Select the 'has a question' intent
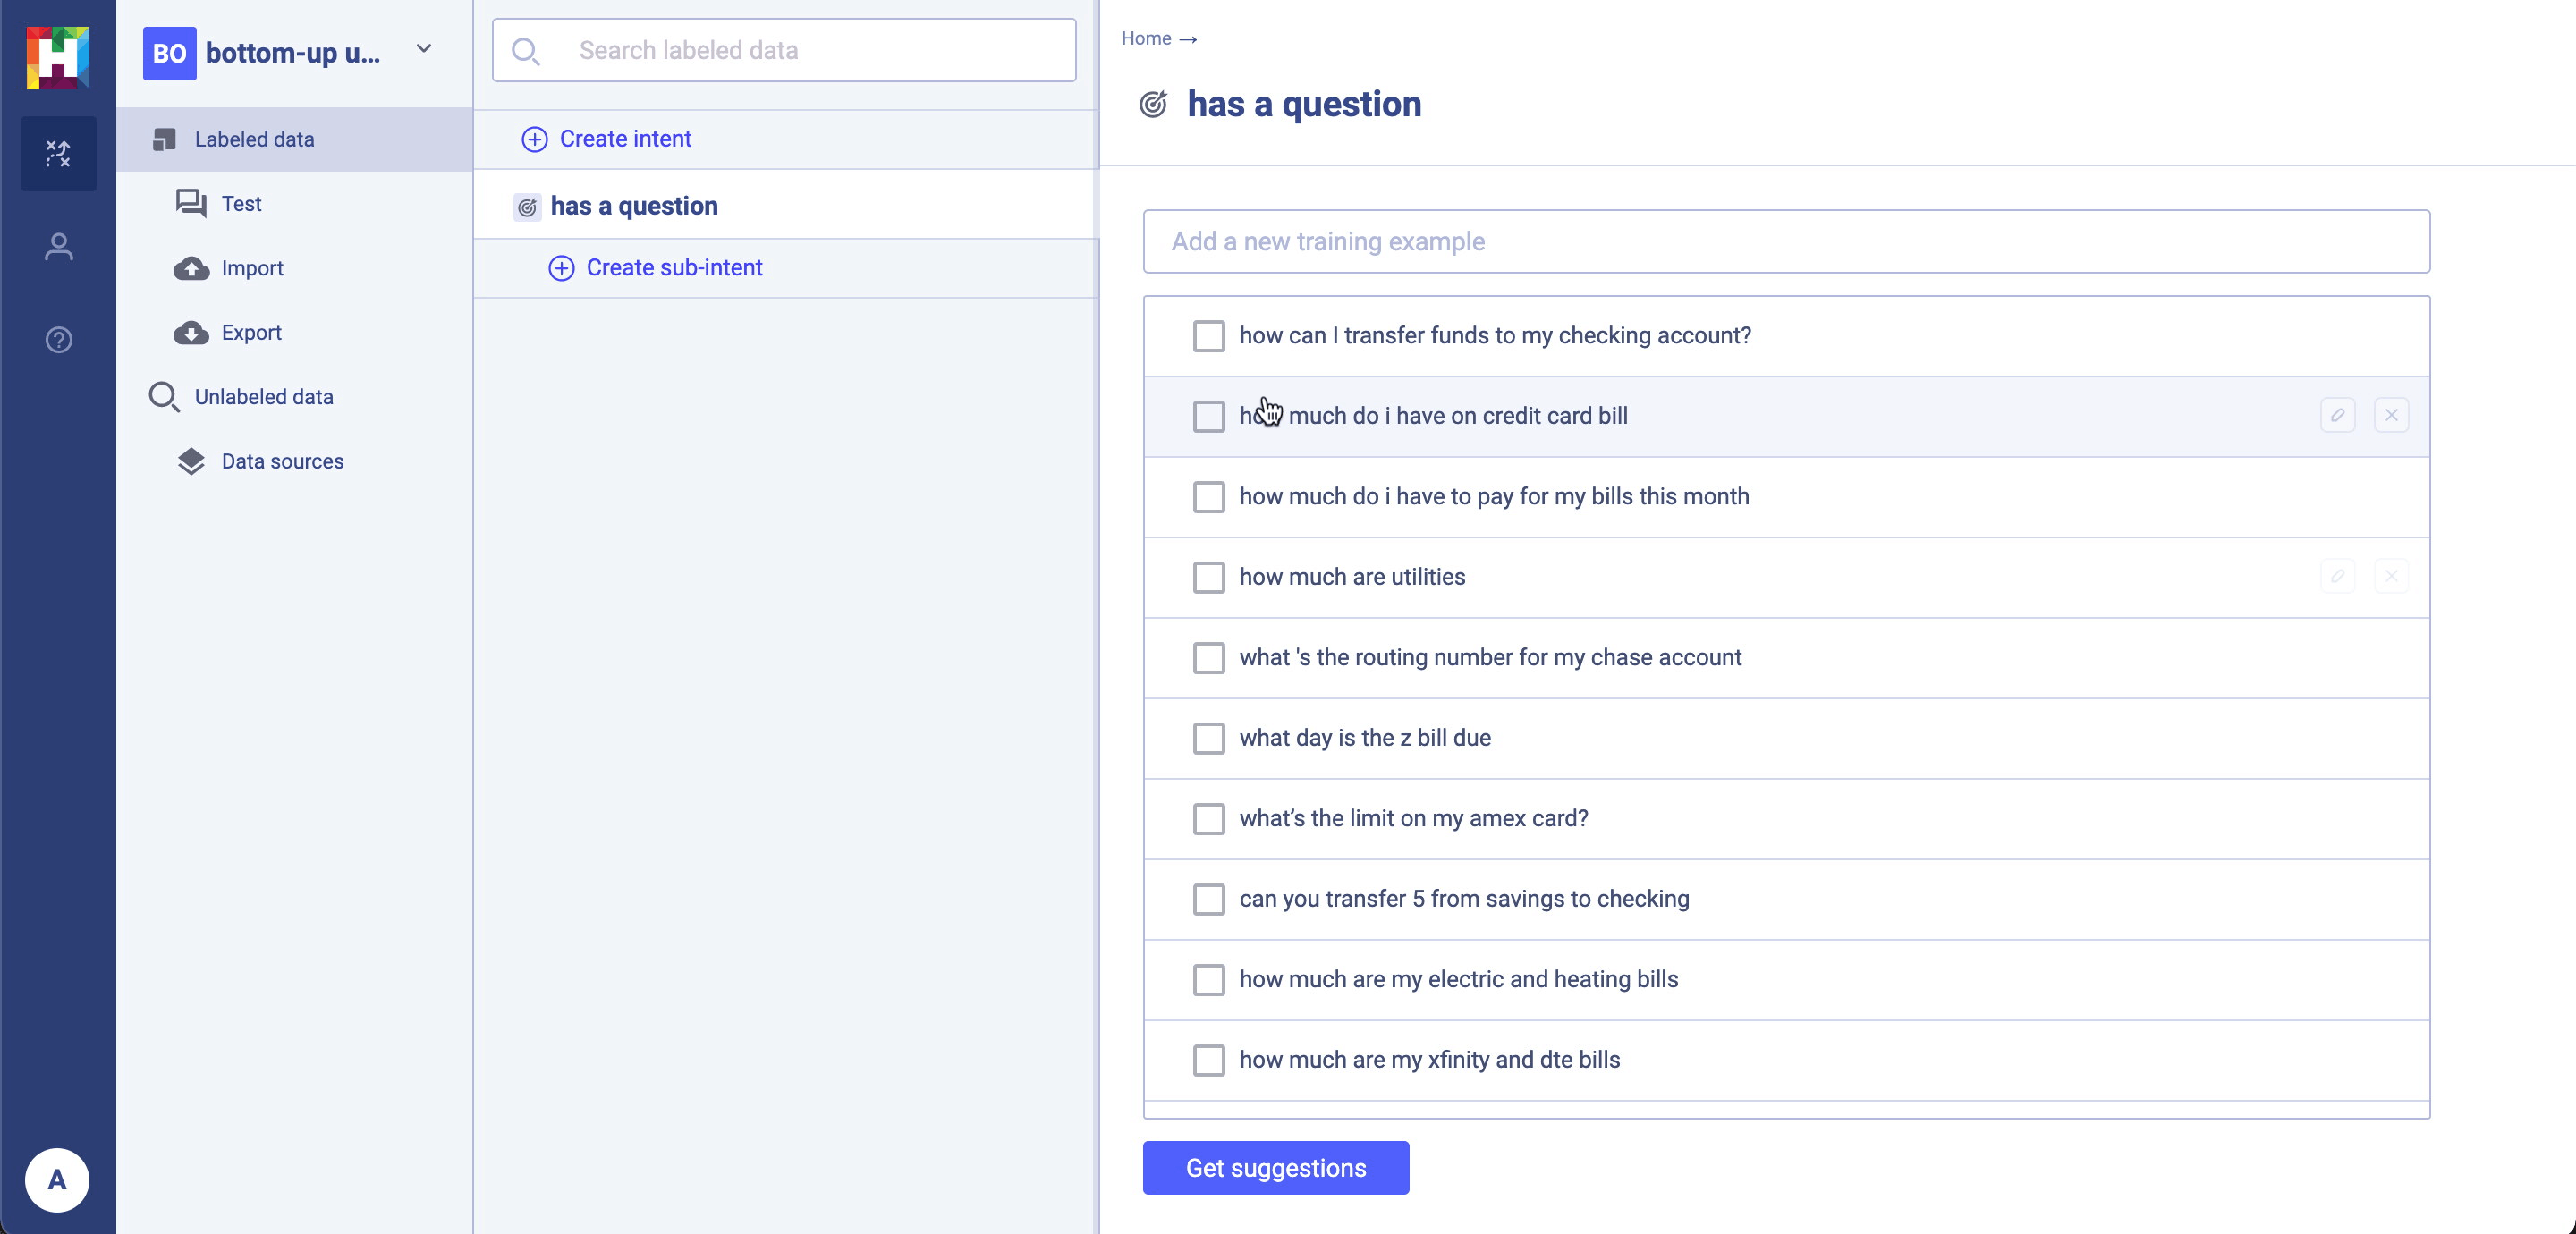The width and height of the screenshot is (2576, 1234). point(633,206)
